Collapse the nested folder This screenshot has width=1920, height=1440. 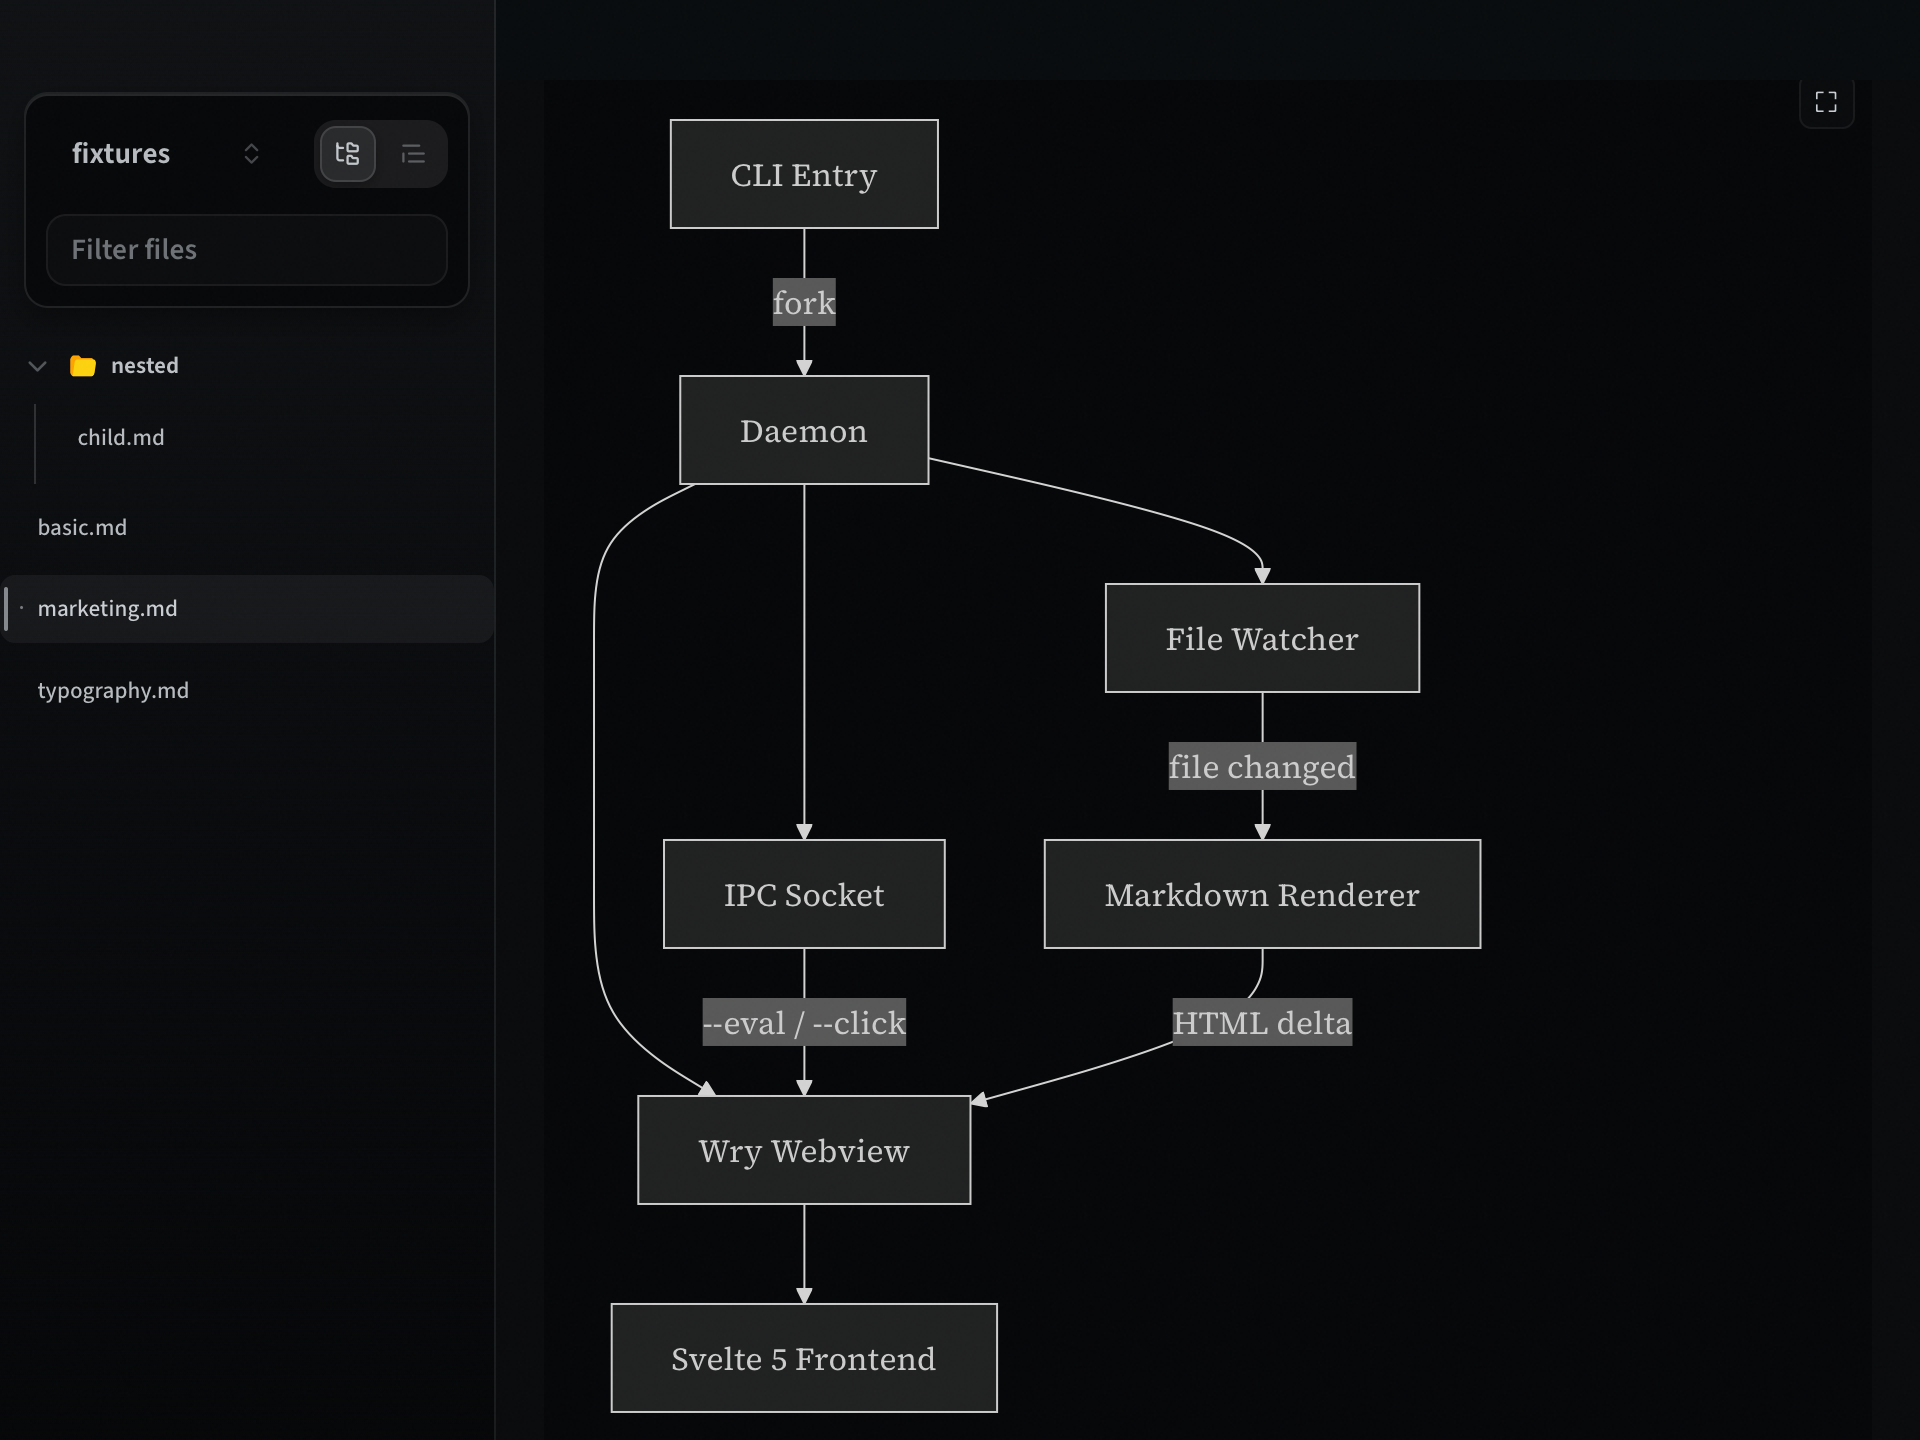(x=37, y=366)
